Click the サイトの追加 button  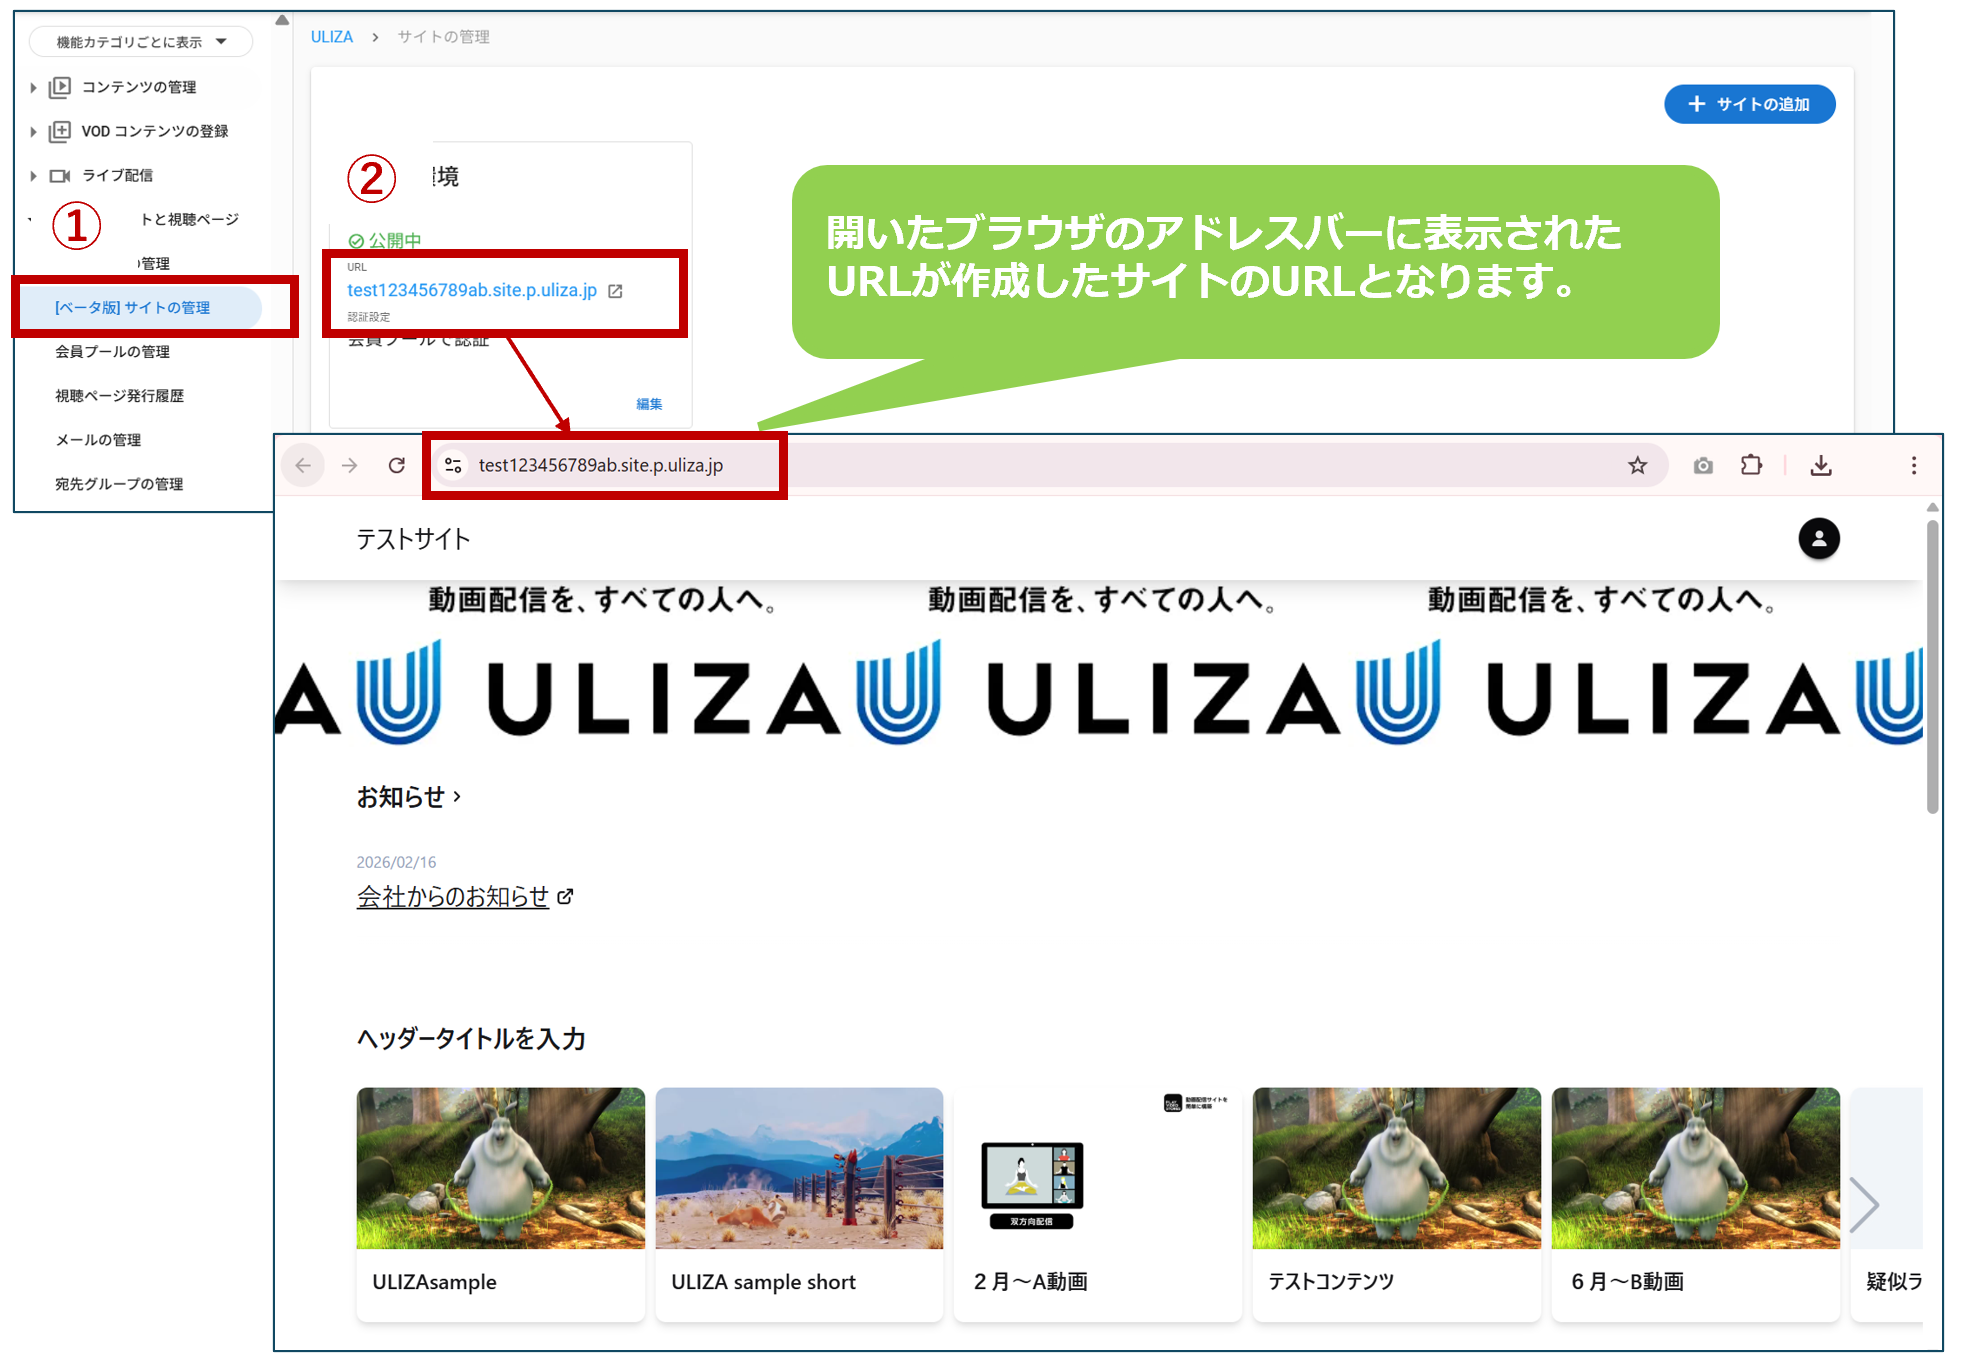[x=1749, y=104]
